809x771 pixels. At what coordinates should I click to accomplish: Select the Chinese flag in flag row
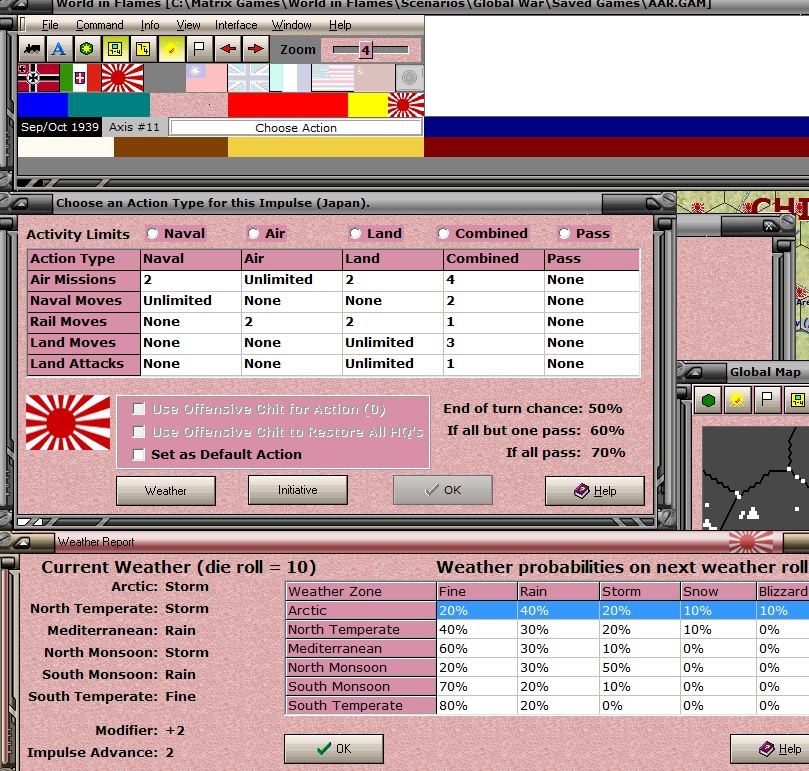tap(206, 78)
